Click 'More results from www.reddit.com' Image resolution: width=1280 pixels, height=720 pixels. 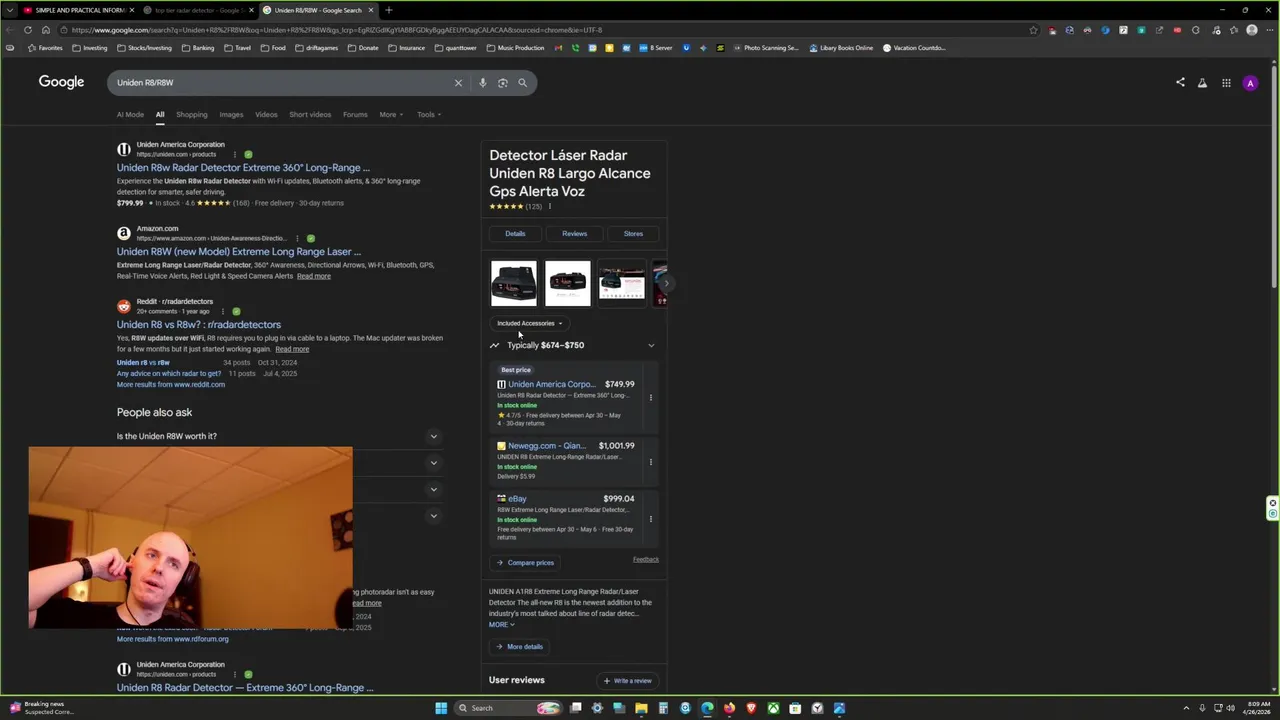171,384
